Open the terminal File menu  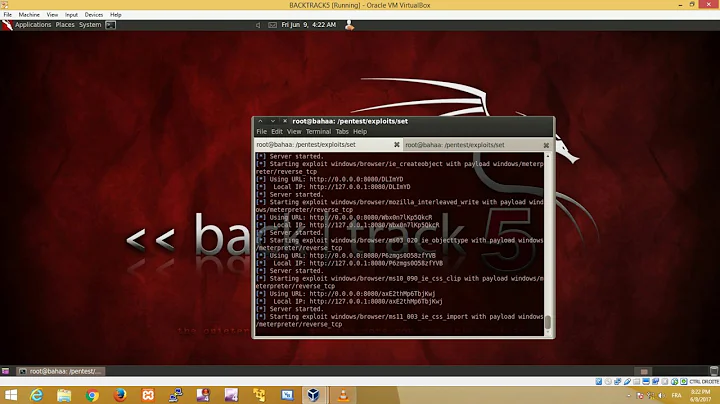261,131
